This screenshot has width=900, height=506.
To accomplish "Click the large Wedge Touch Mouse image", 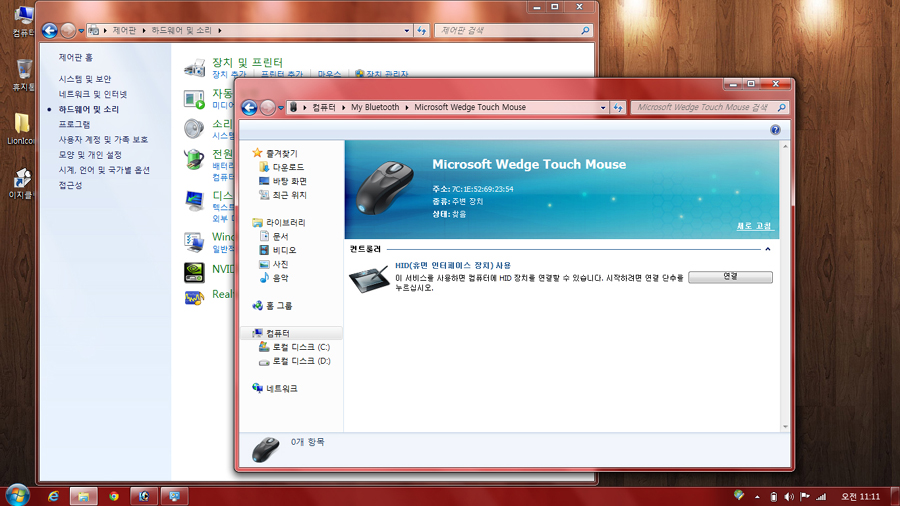I will click(x=385, y=188).
